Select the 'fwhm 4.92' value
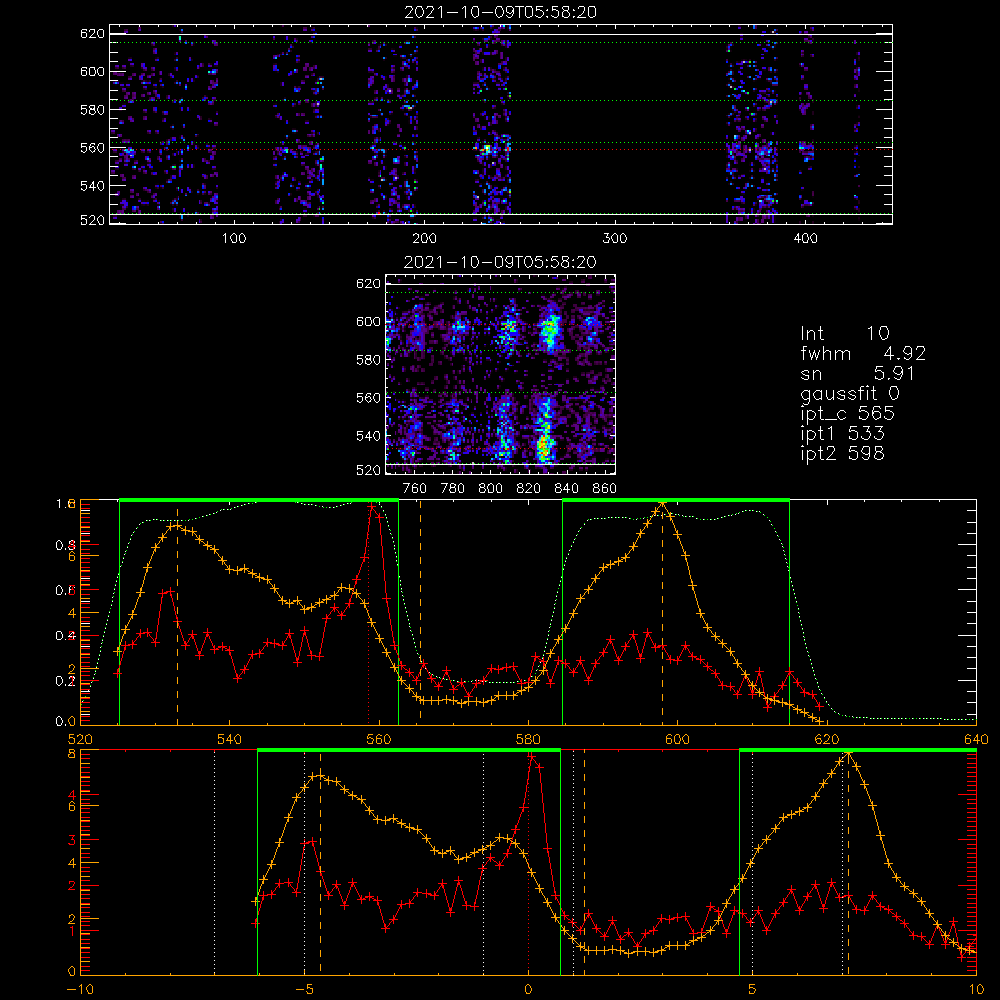Image resolution: width=1000 pixels, height=1000 pixels. pyautogui.click(x=863, y=353)
